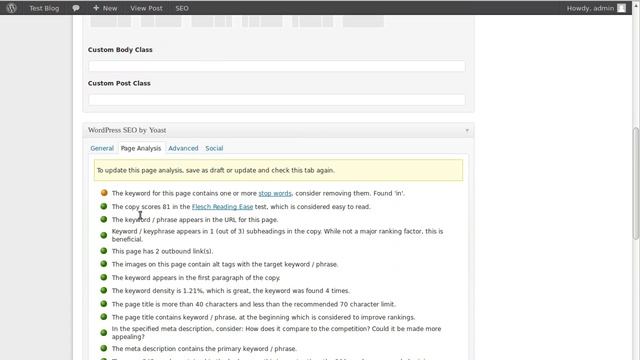Open the WordPress logo menu
Viewport: 640px width, 360px height.
click(x=11, y=8)
